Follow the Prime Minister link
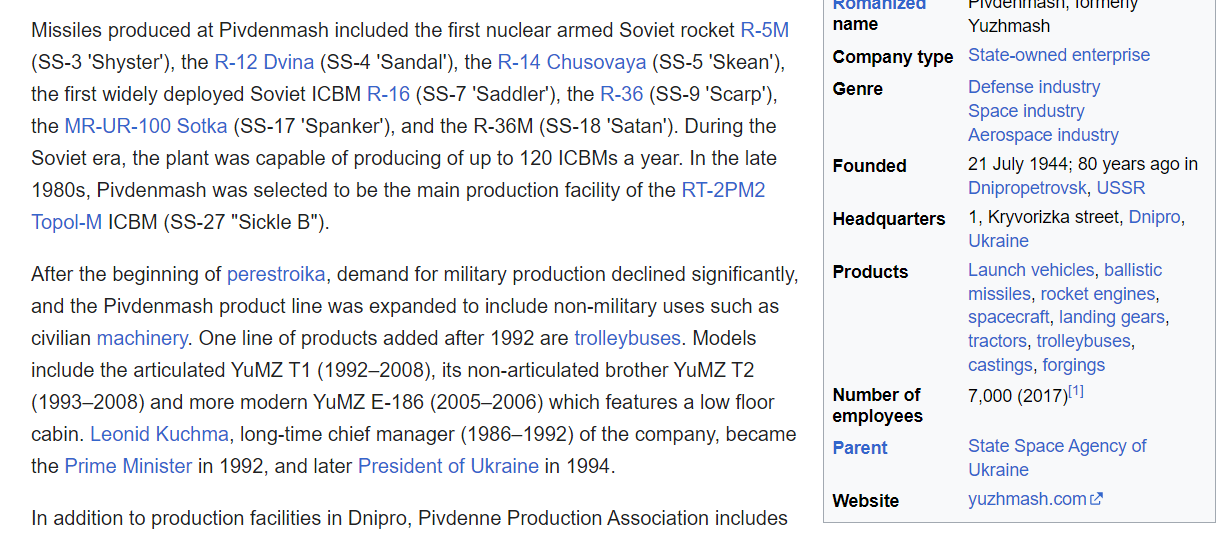This screenshot has width=1232, height=535. pyautogui.click(x=128, y=466)
